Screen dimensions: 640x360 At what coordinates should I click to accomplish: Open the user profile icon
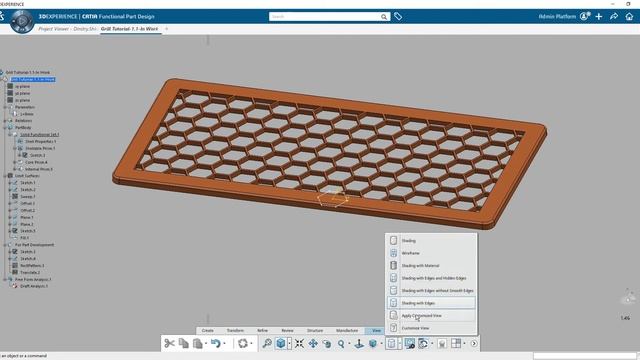[585, 16]
